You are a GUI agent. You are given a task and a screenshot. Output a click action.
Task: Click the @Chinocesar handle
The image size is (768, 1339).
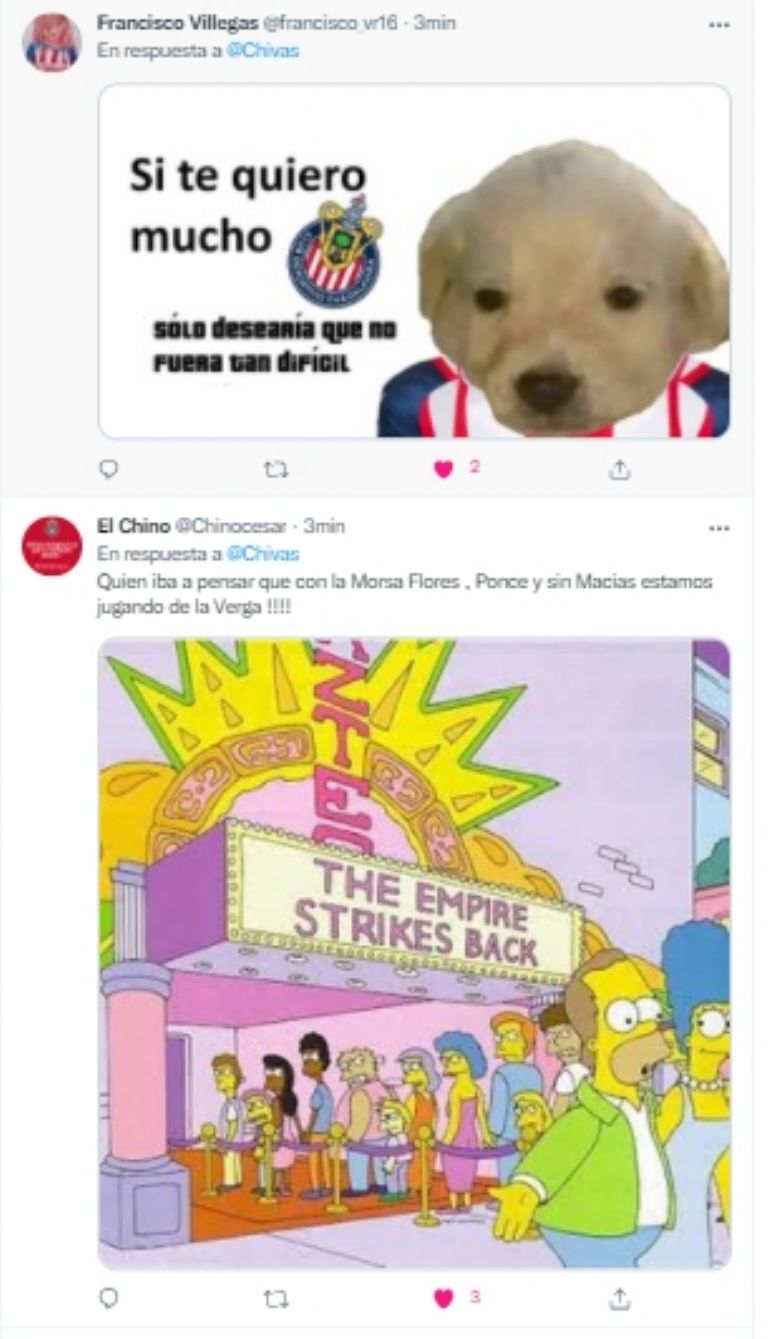(x=231, y=526)
